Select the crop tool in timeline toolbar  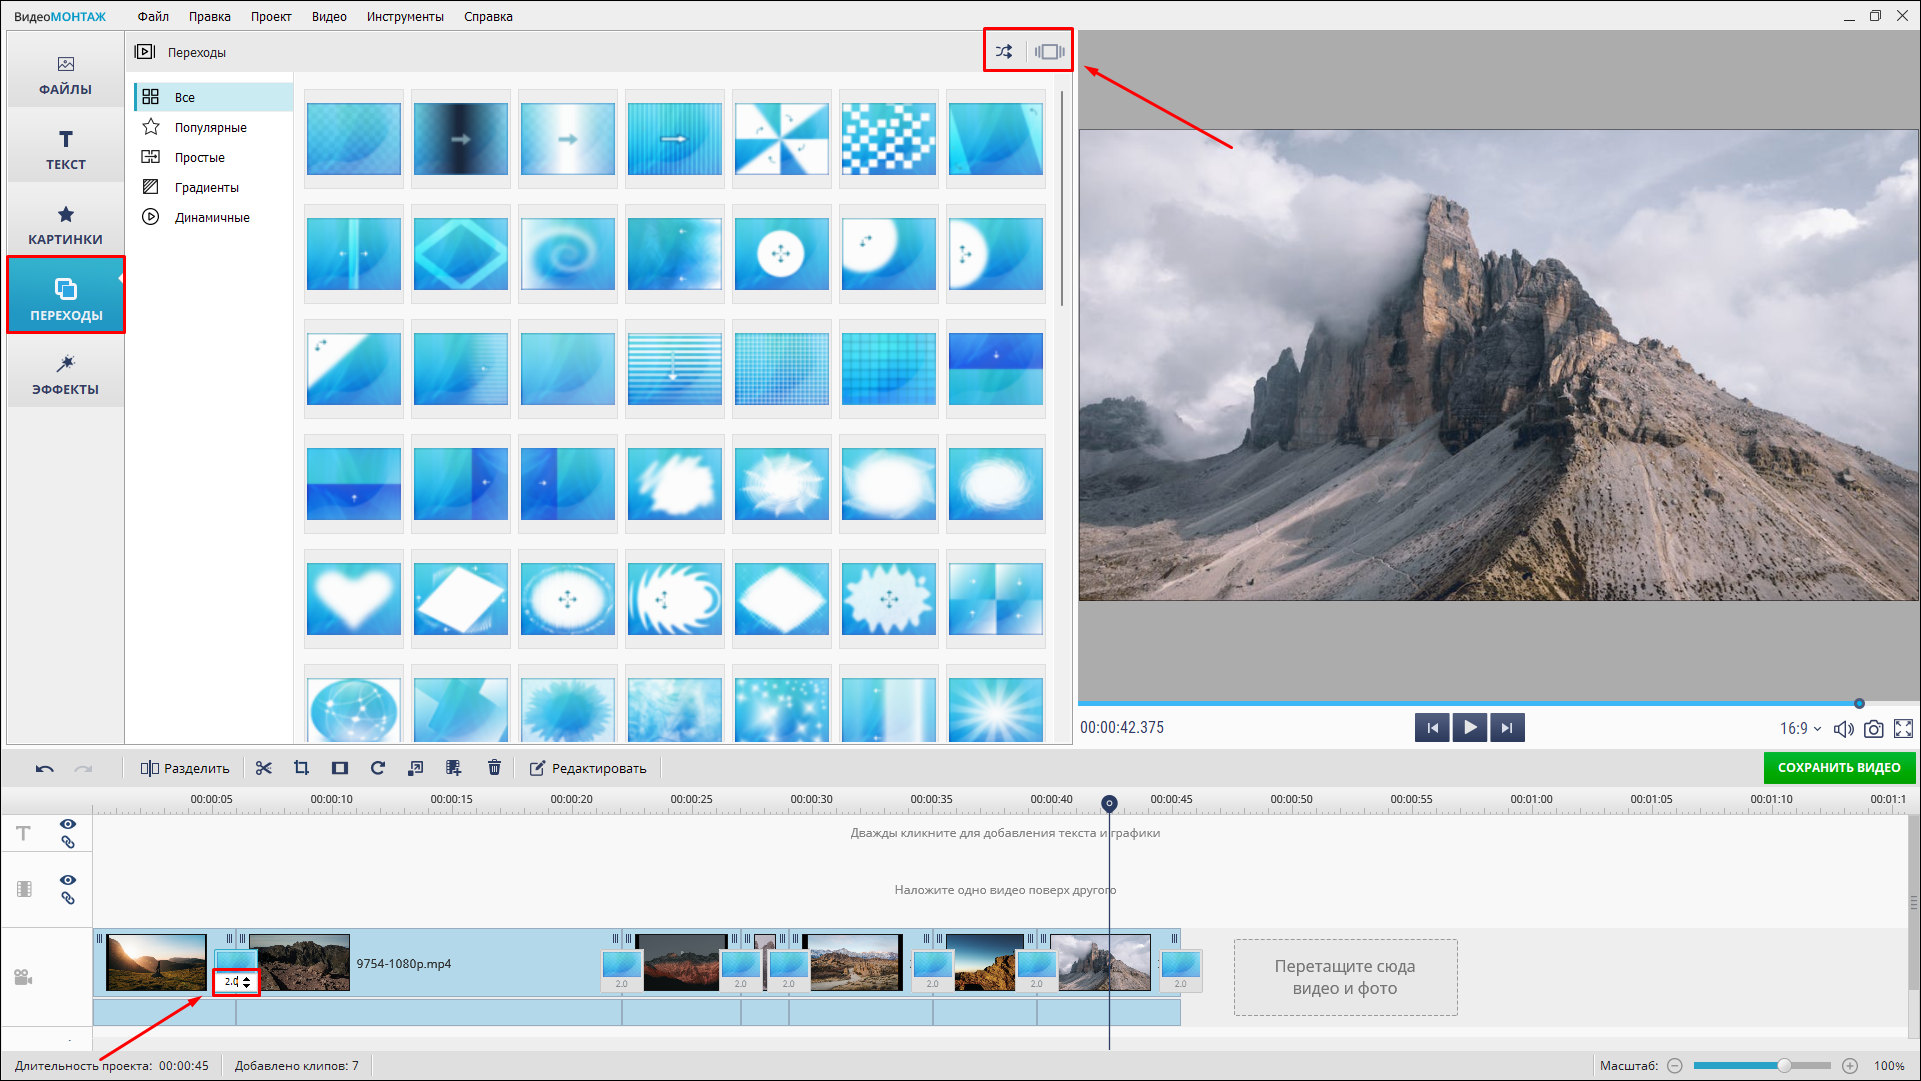click(x=301, y=768)
